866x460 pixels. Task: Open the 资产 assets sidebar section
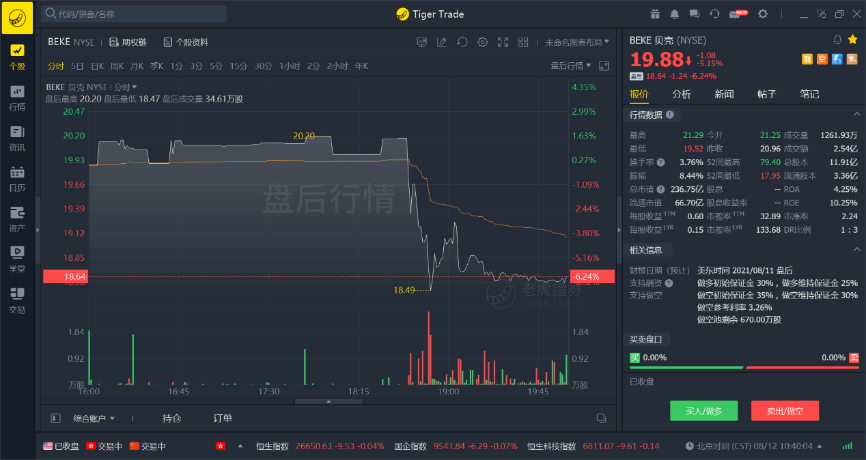point(17,220)
